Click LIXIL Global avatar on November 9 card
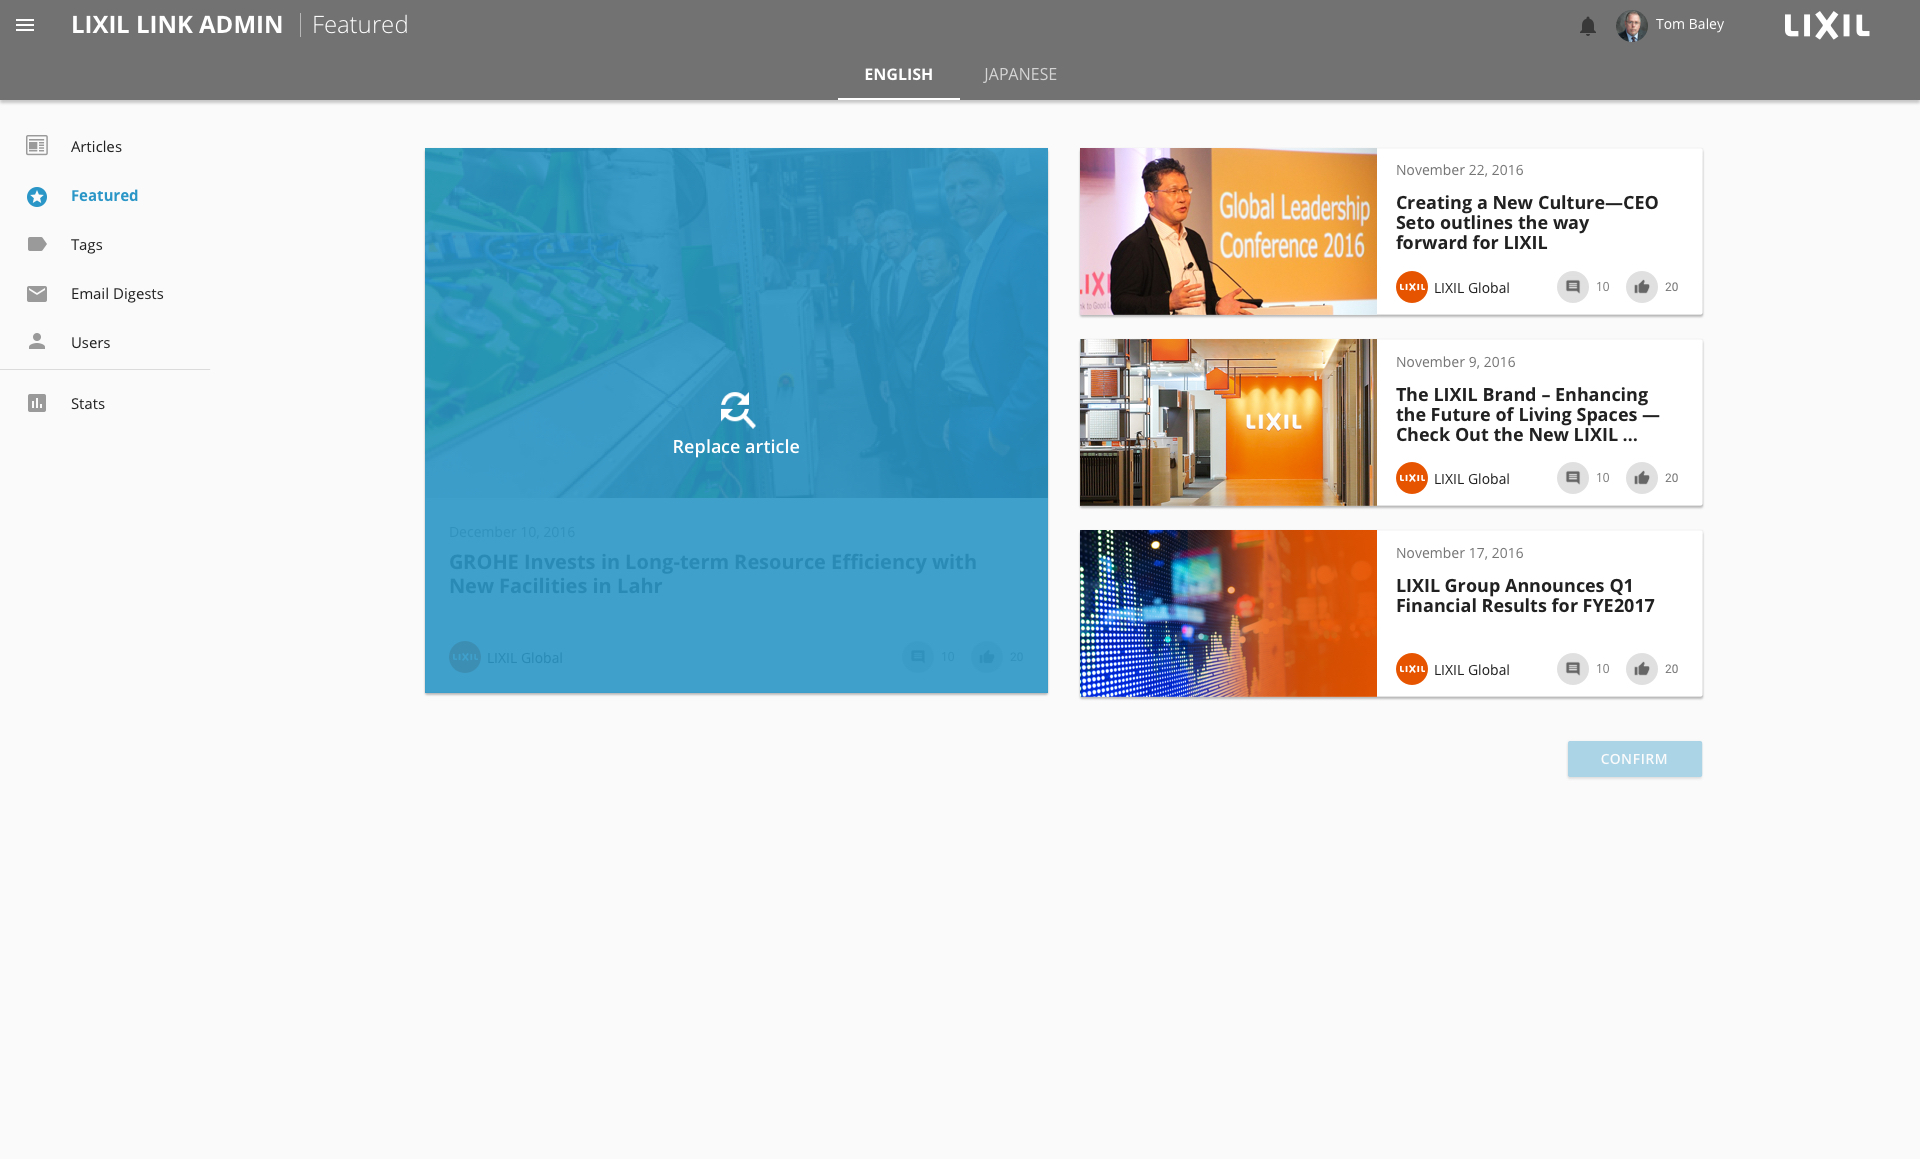 1412,478
